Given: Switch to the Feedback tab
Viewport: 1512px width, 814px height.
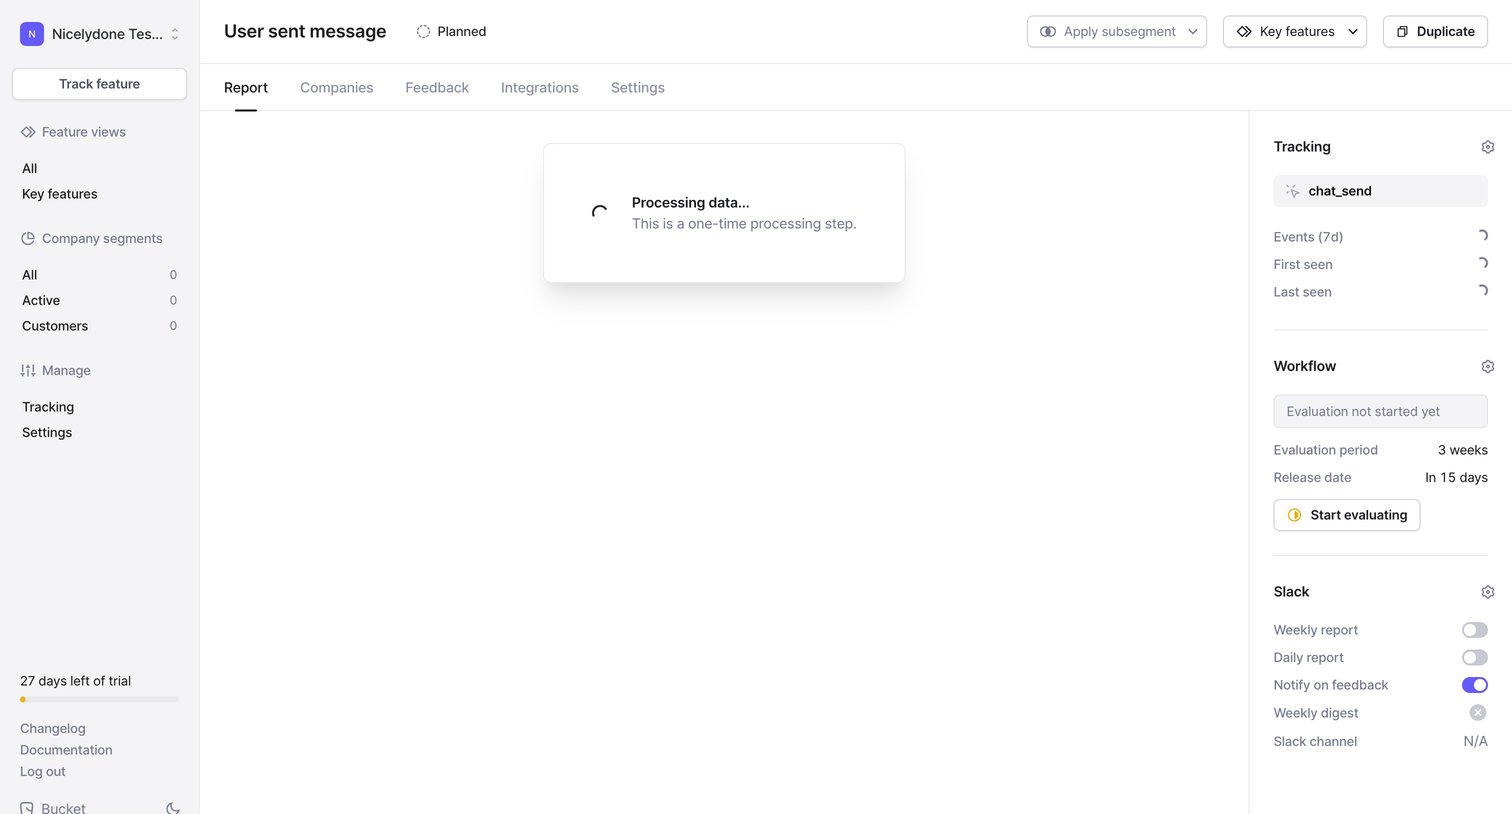Looking at the screenshot, I should pyautogui.click(x=437, y=88).
